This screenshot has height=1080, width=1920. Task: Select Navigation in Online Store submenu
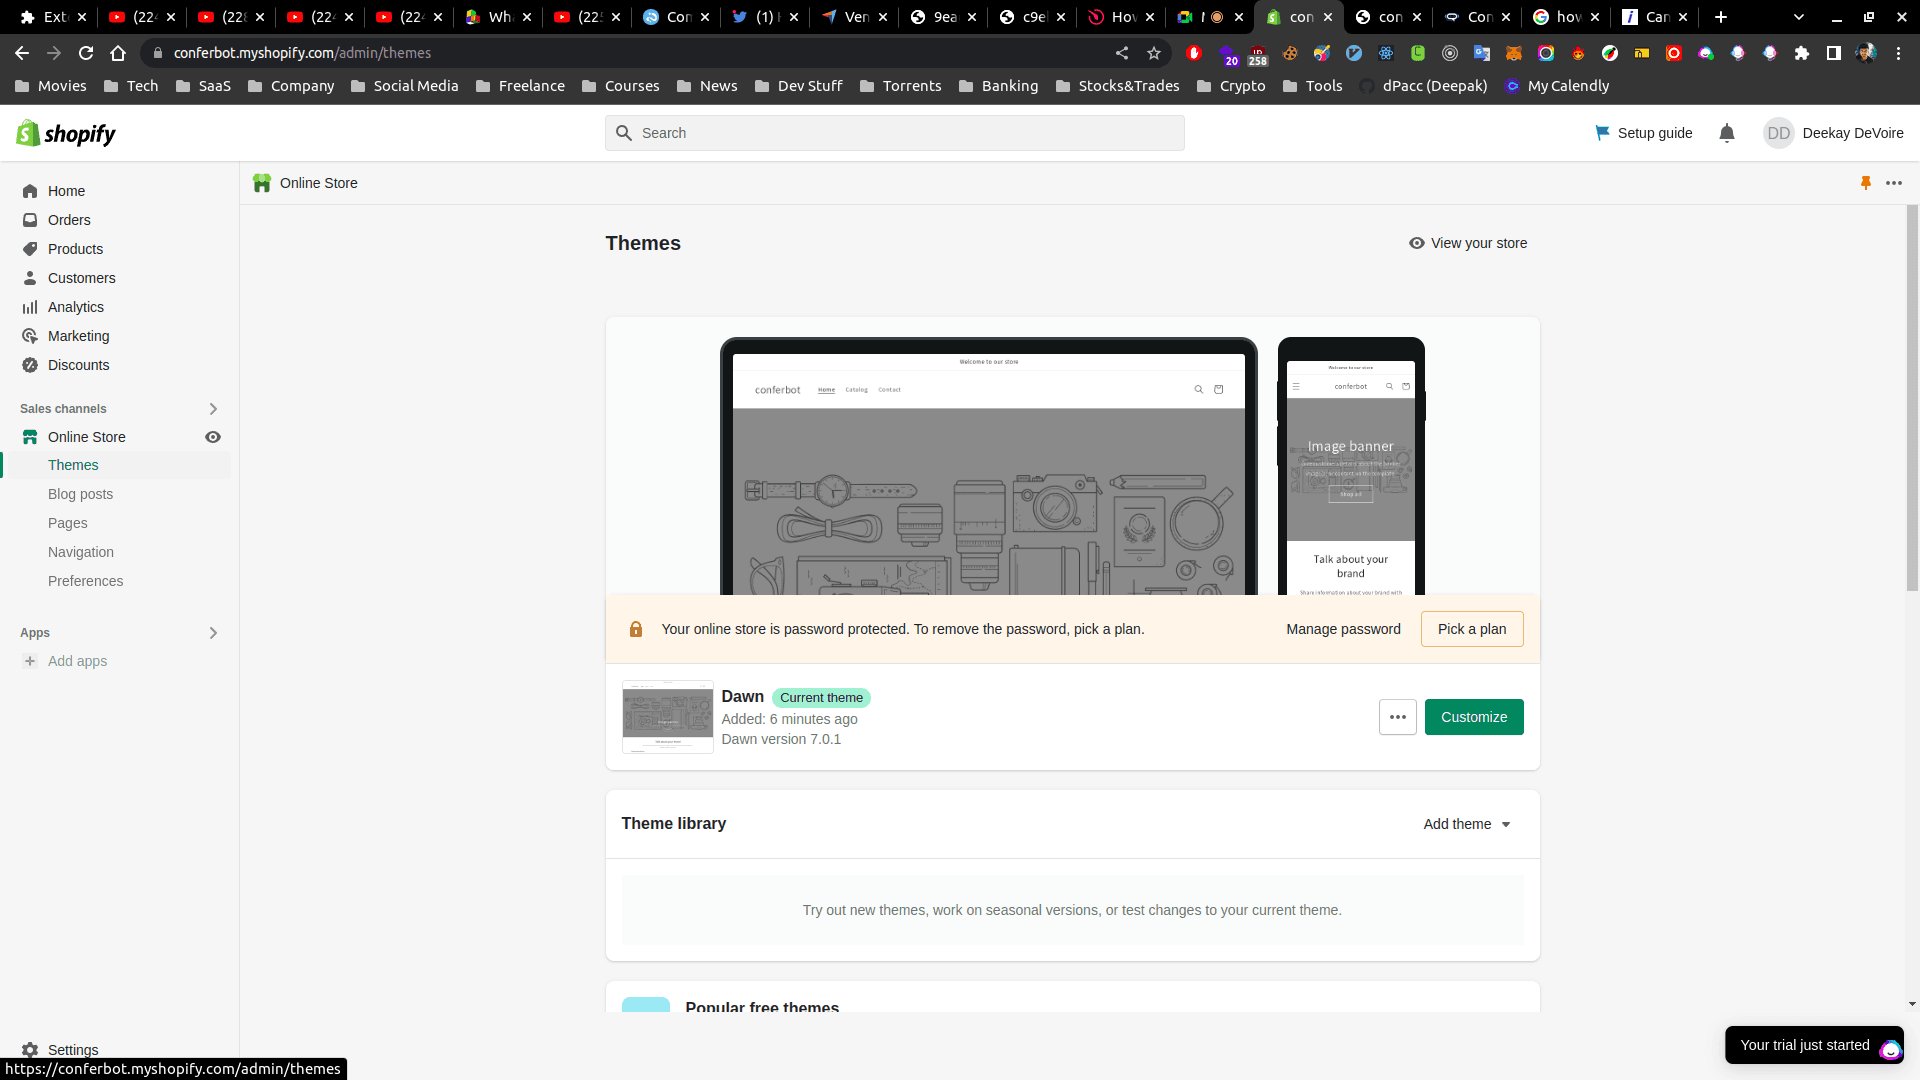pyautogui.click(x=80, y=552)
